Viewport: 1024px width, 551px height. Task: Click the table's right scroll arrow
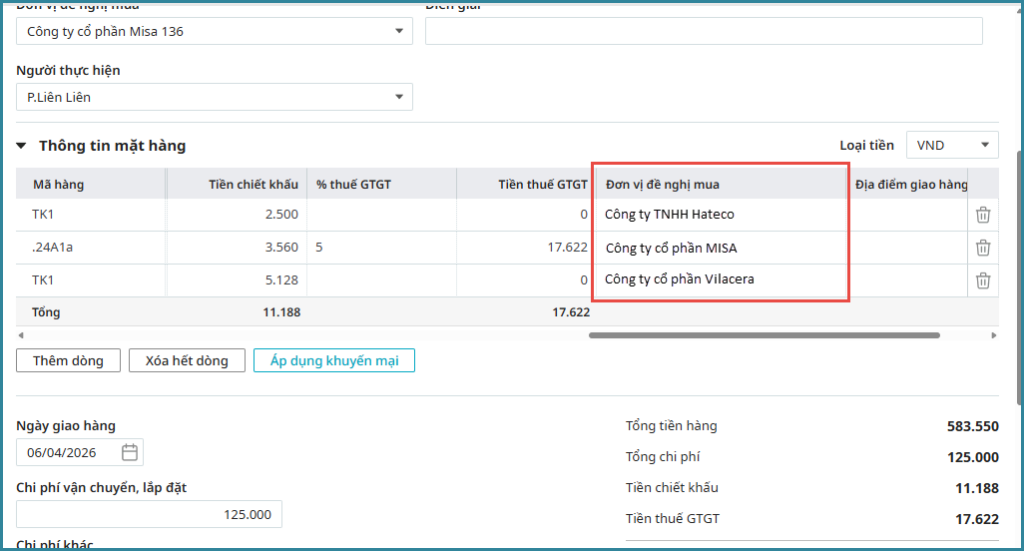click(994, 336)
